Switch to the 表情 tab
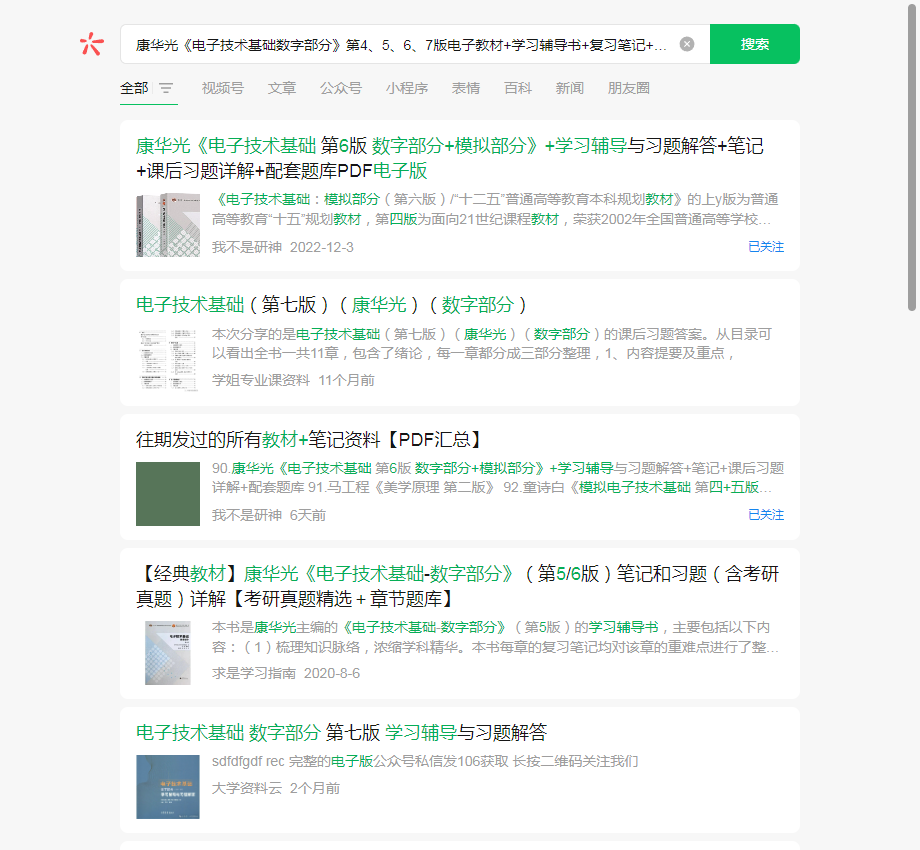Viewport: 920px width, 850px height. tap(466, 88)
